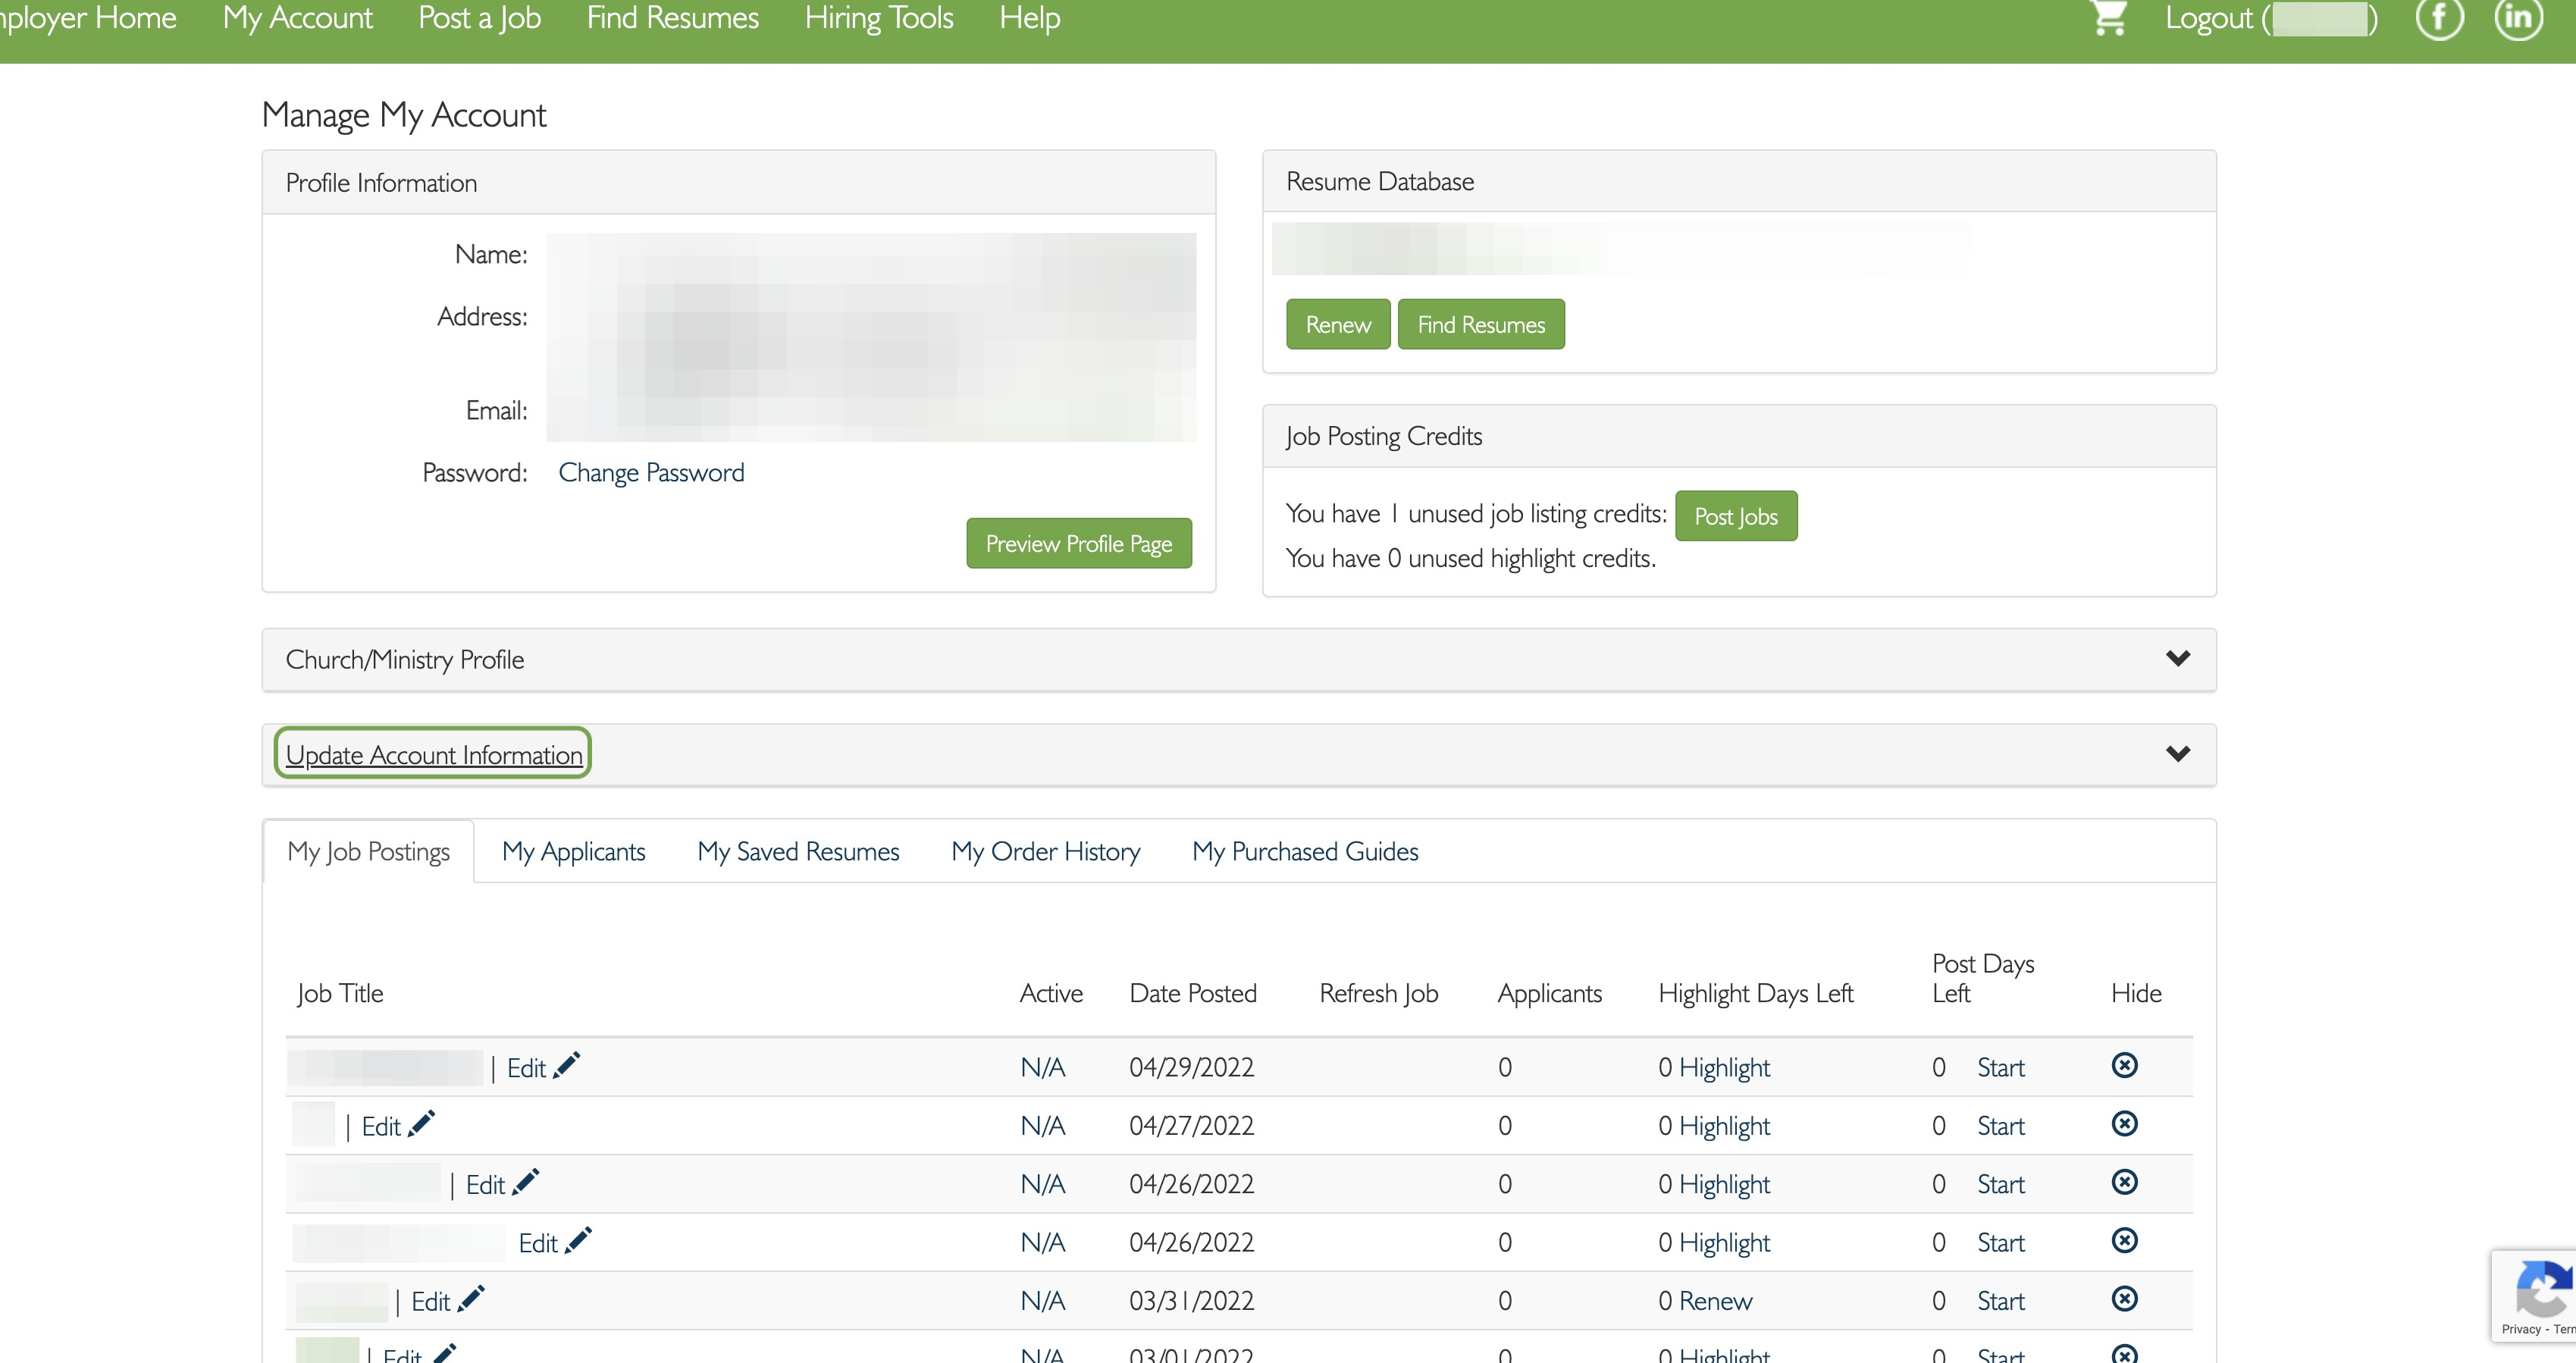Screen dimensions: 2576x1363
Task: Click the Job Posting Credits panel heading
Action: 1383,436
